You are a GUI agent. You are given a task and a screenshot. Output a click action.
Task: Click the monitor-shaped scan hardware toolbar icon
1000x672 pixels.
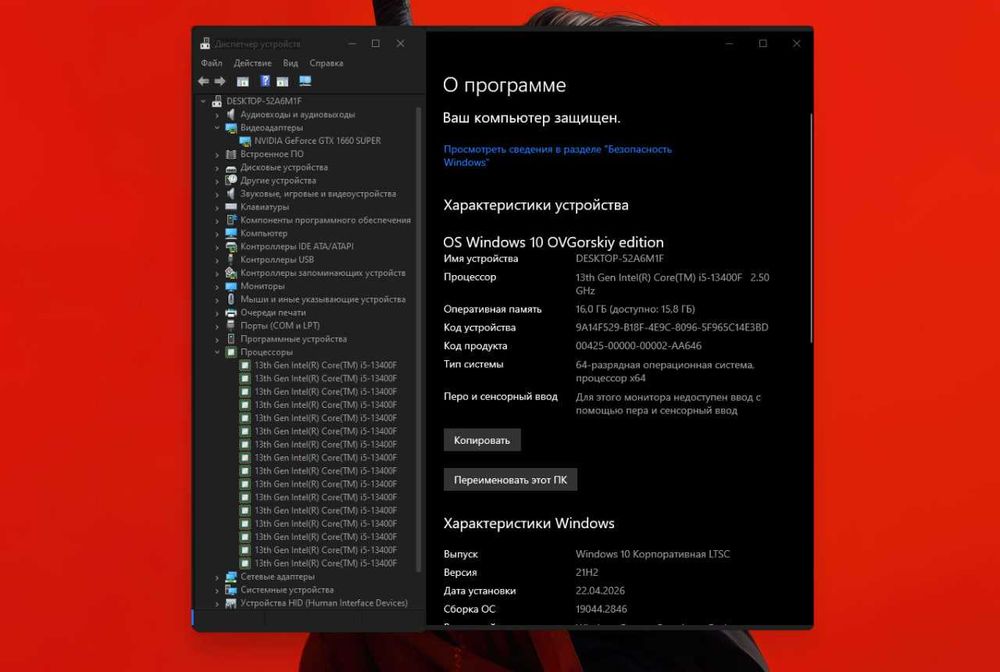305,81
